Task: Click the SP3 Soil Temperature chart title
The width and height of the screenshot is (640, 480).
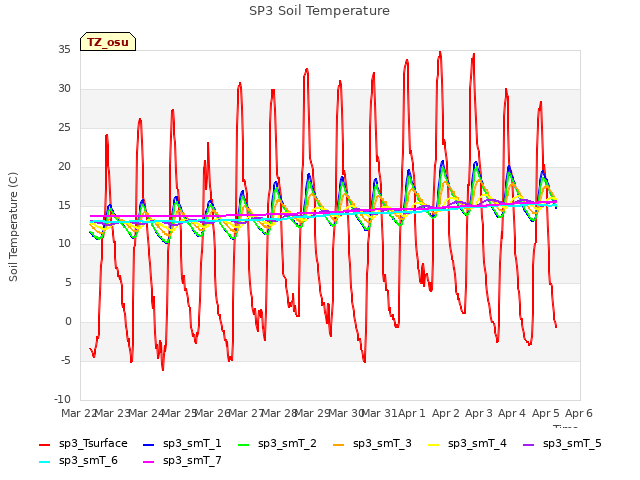Action: click(319, 11)
